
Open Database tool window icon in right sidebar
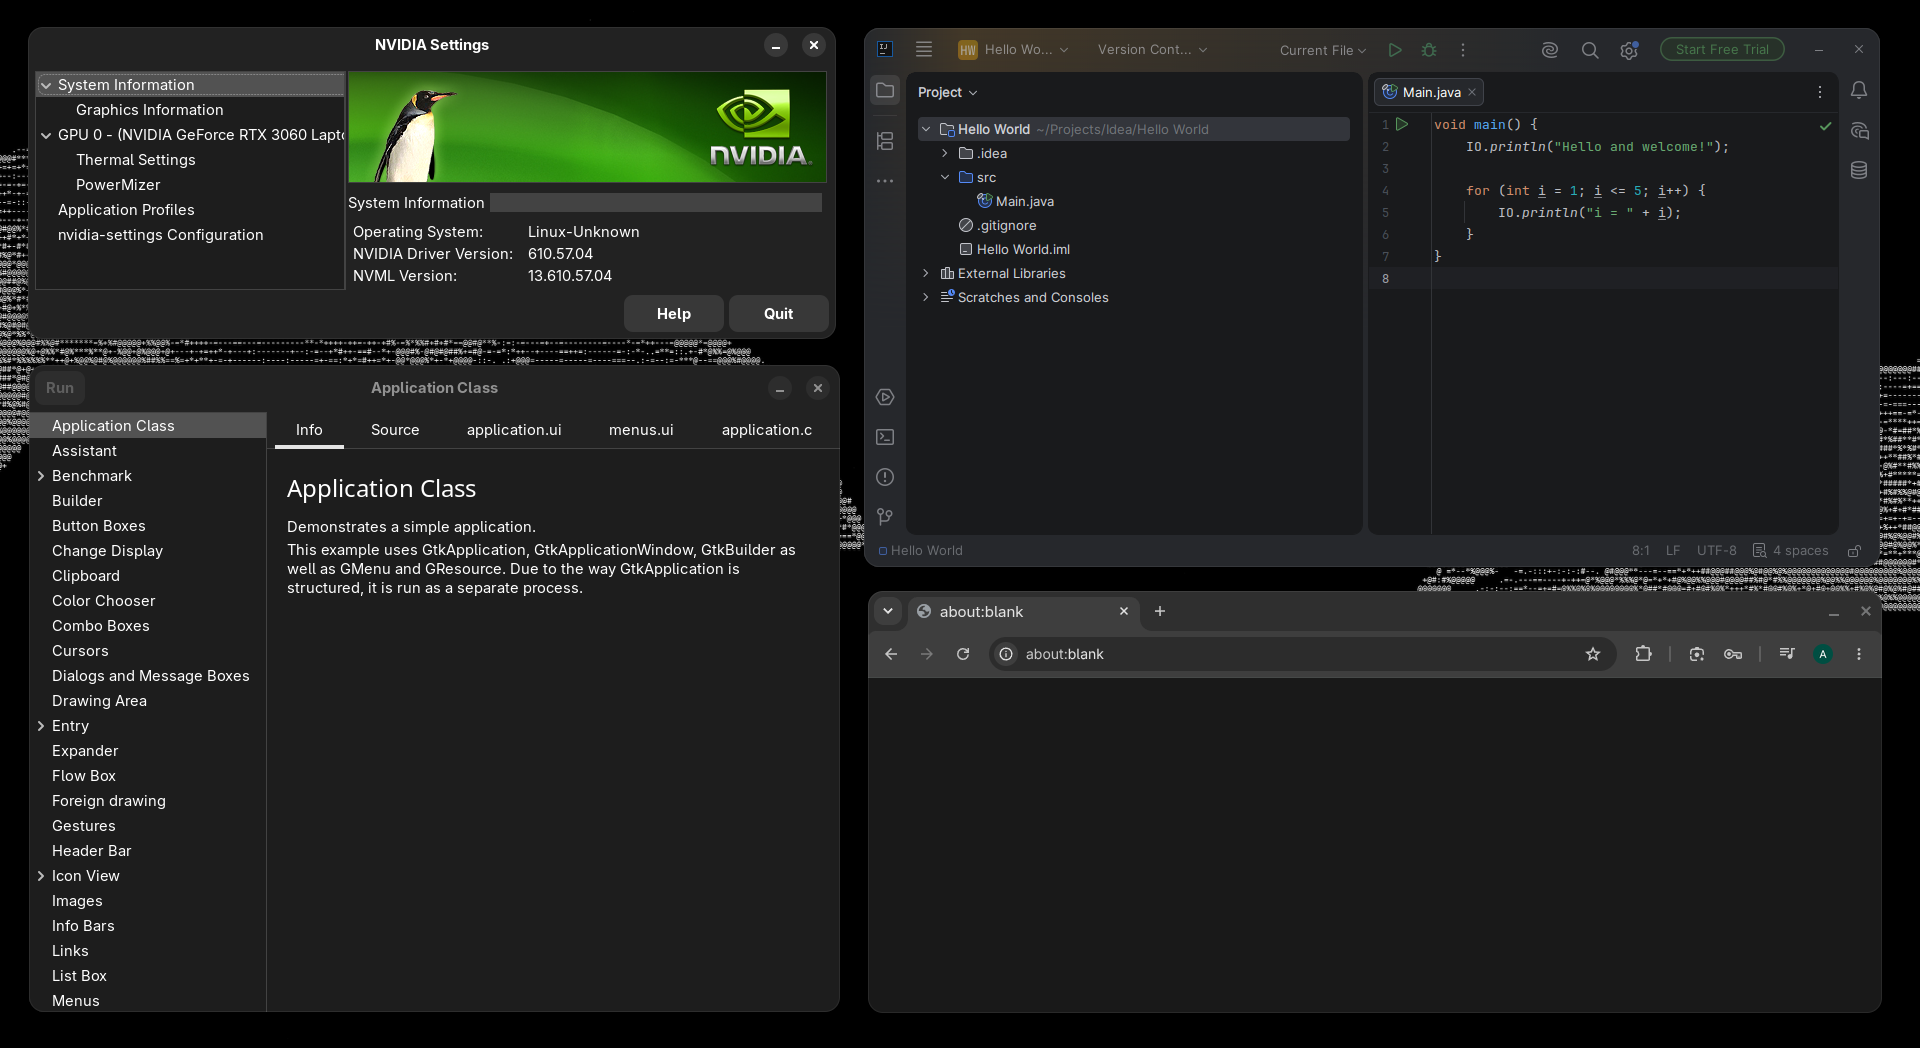pos(1859,170)
